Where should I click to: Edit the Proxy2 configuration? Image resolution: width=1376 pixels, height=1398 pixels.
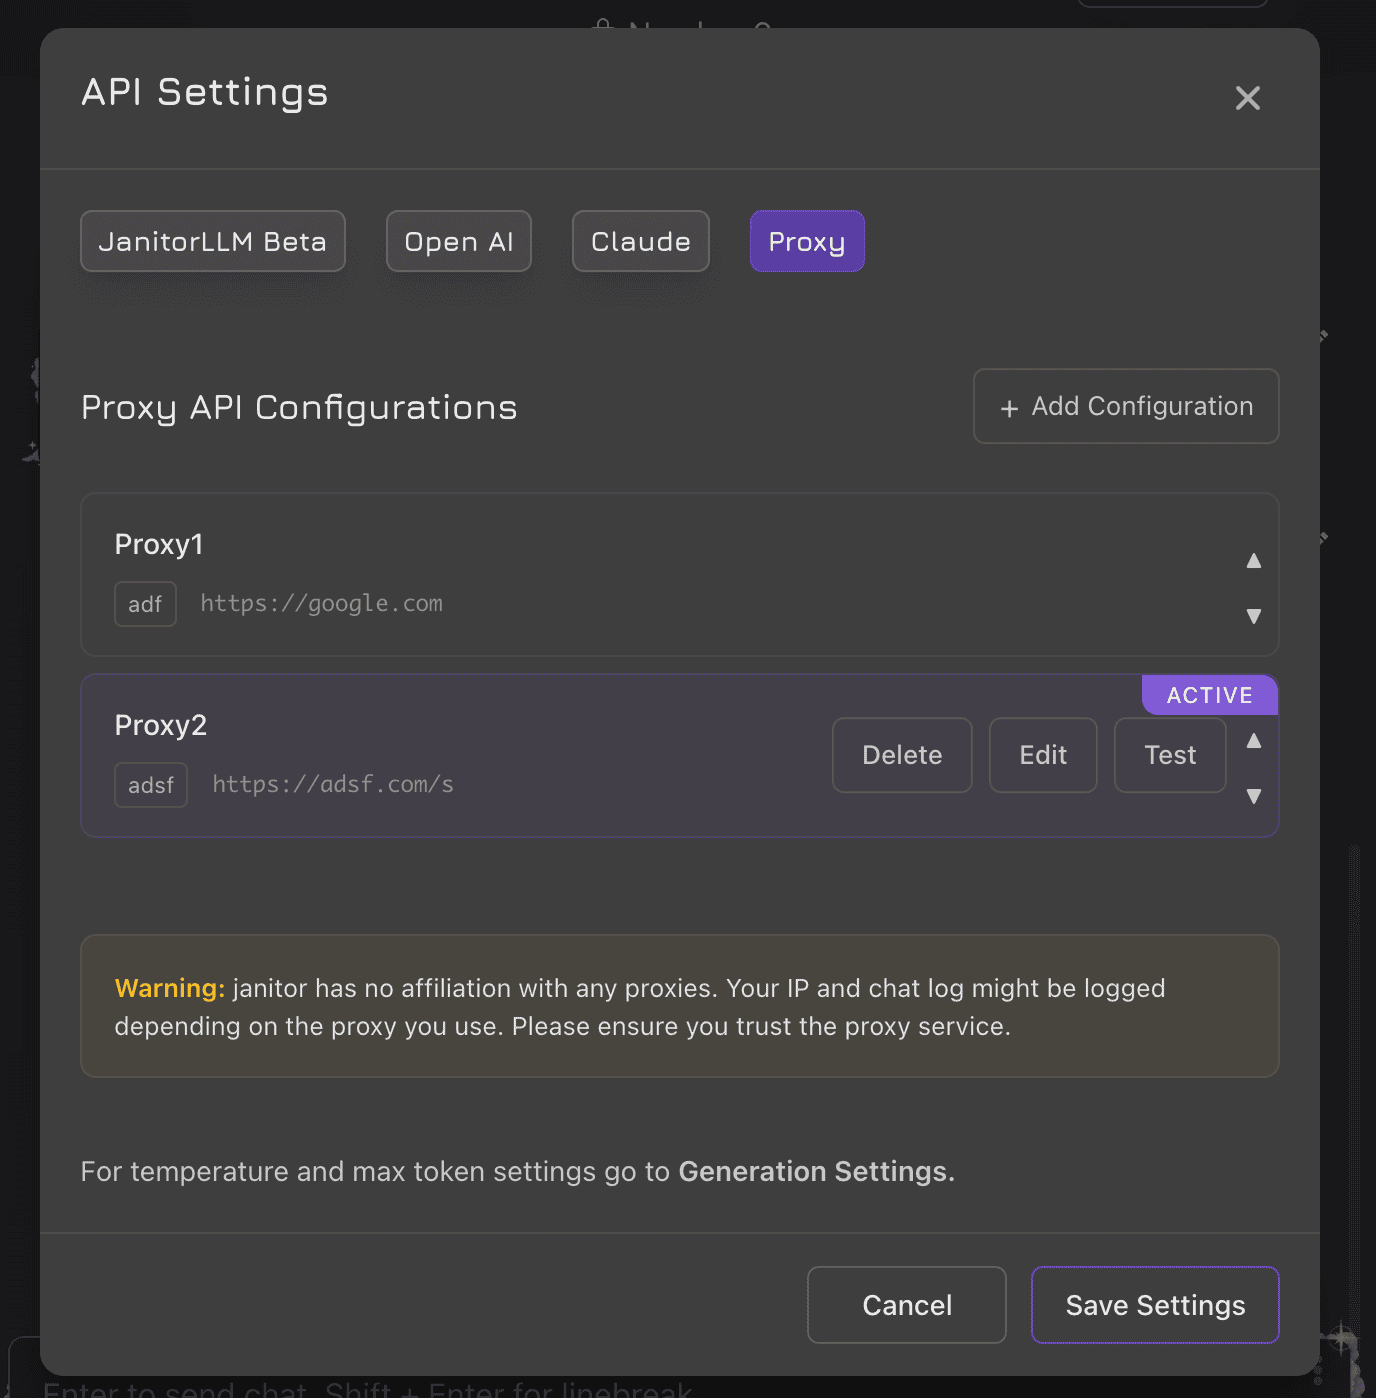tap(1042, 755)
